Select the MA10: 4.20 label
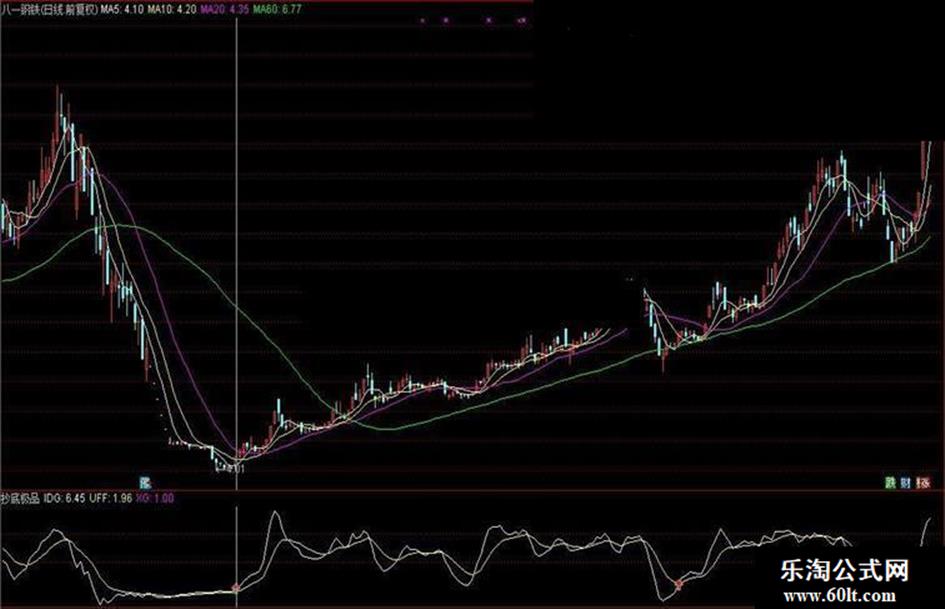Image resolution: width=945 pixels, height=609 pixels. click(x=172, y=10)
